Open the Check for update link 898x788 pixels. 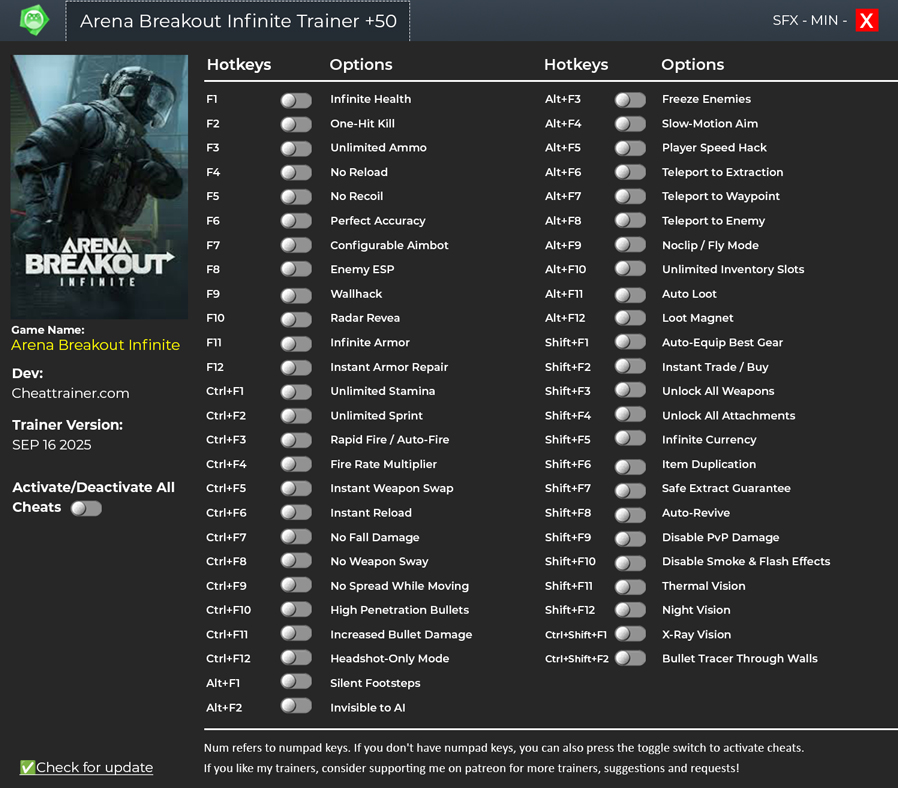[86, 767]
